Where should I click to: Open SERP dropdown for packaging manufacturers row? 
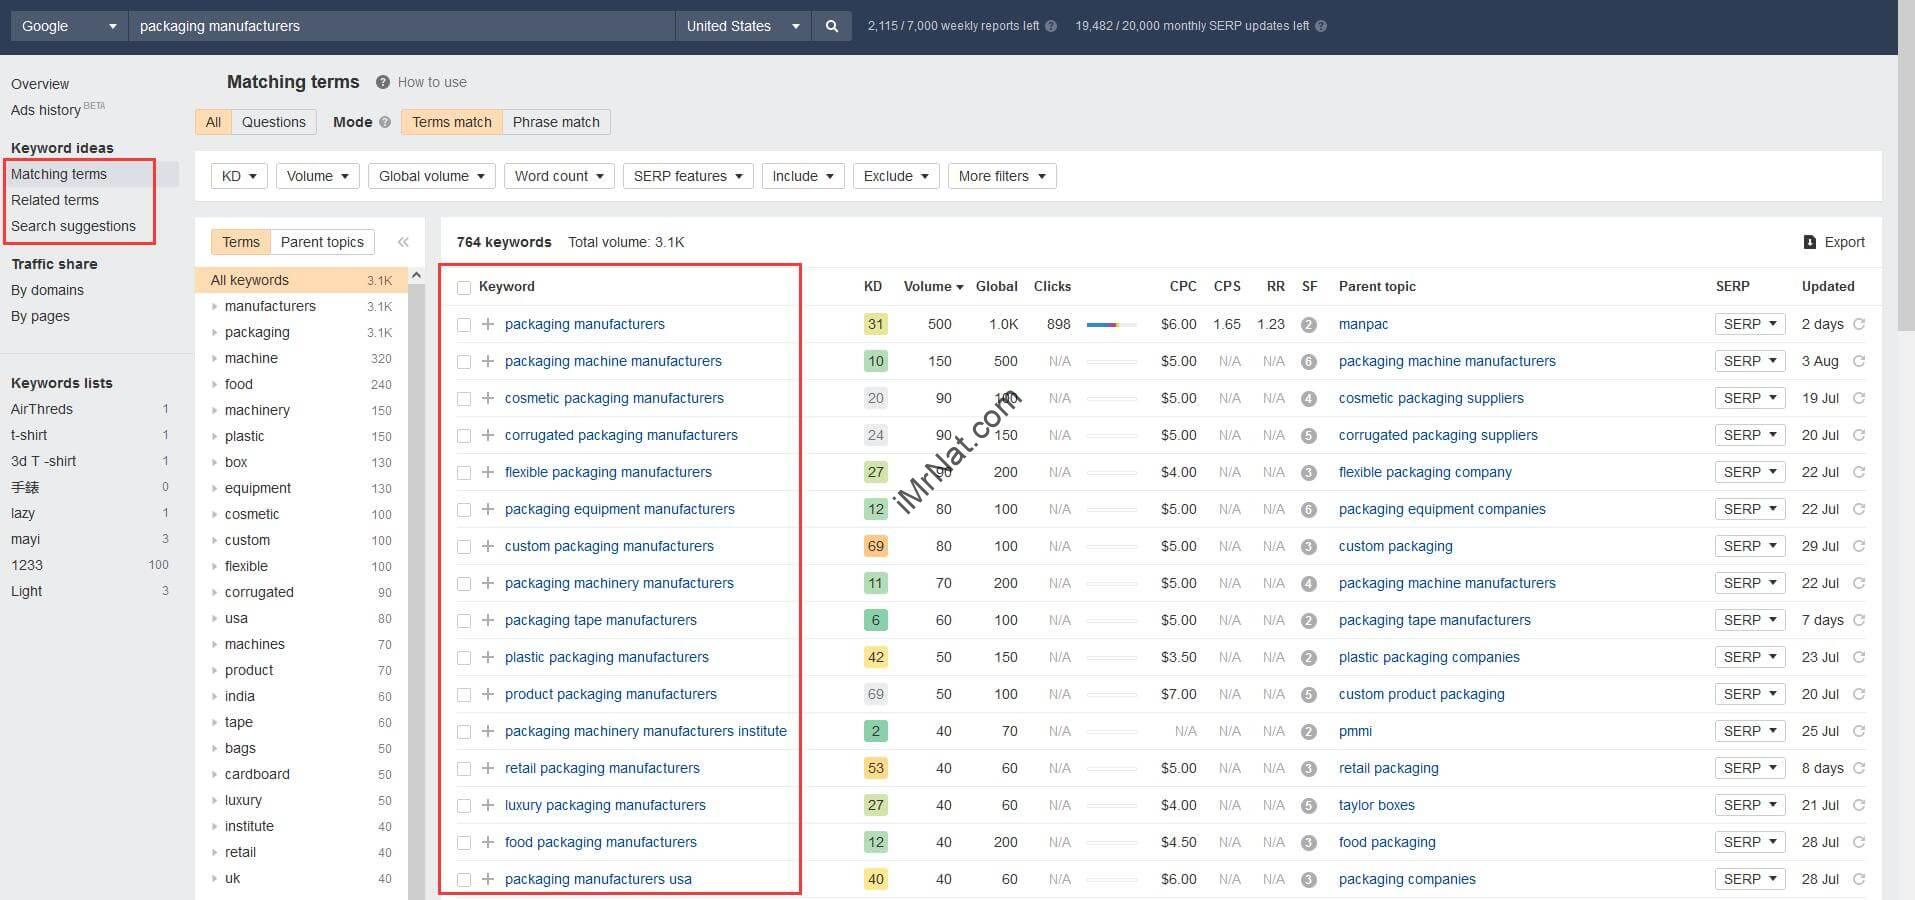coord(1750,324)
